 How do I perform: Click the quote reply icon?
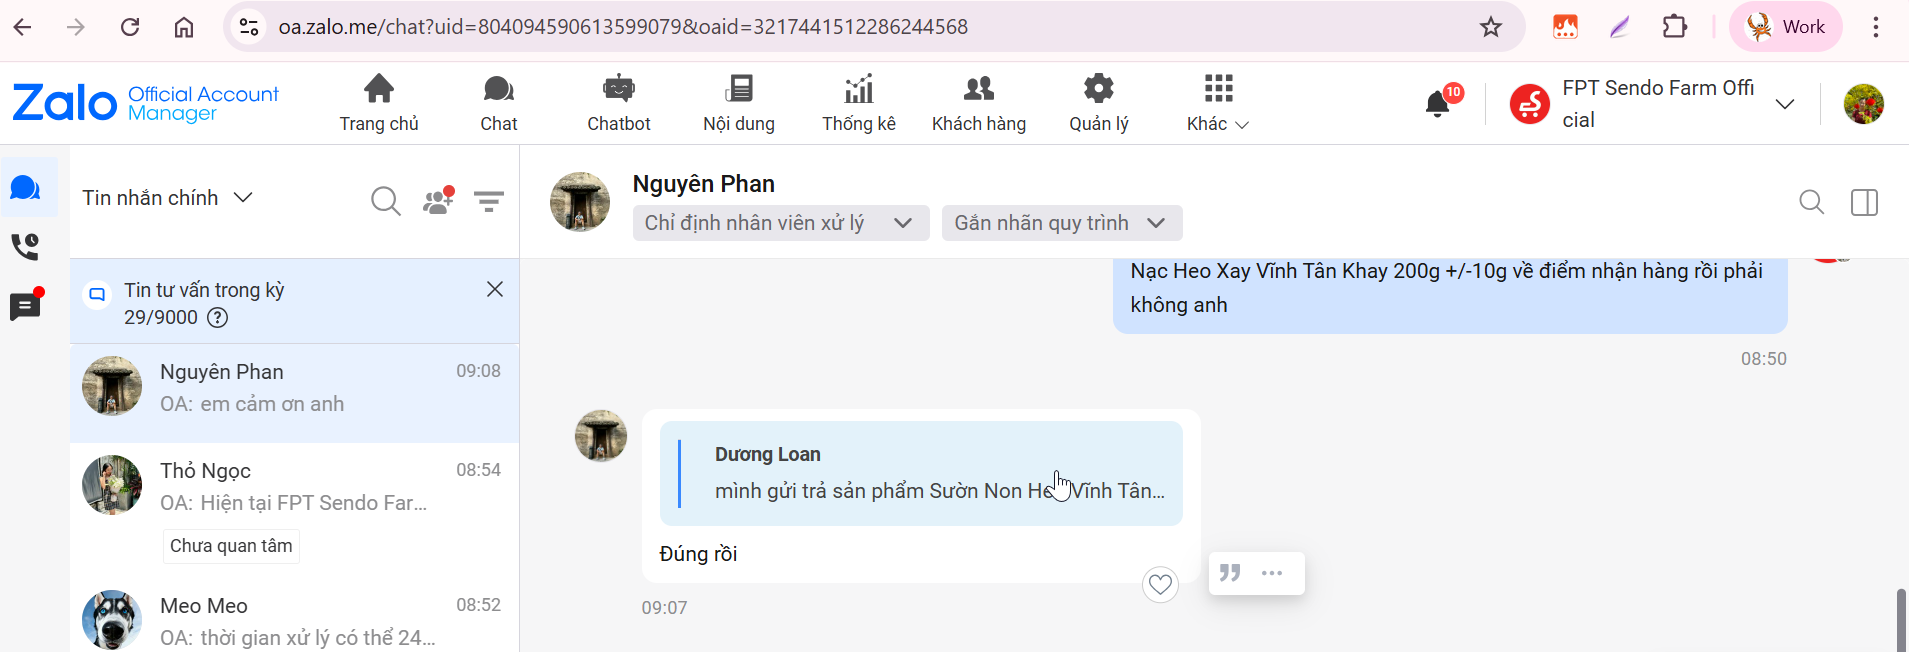pos(1230,573)
